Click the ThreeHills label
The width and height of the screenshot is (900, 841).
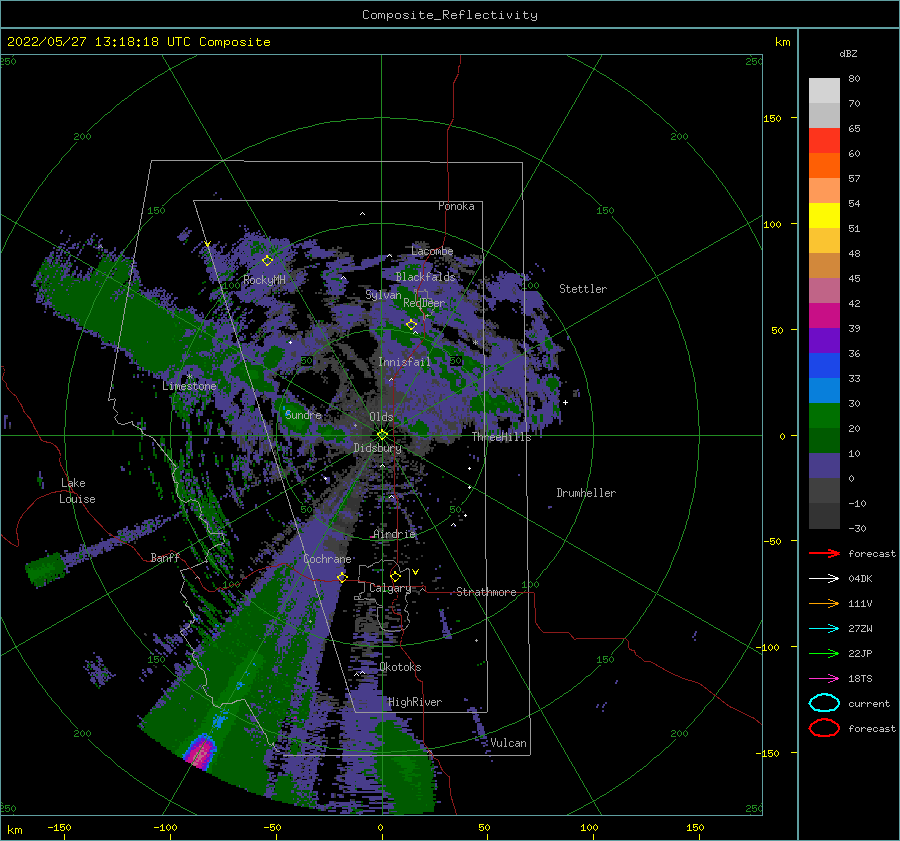pos(502,437)
